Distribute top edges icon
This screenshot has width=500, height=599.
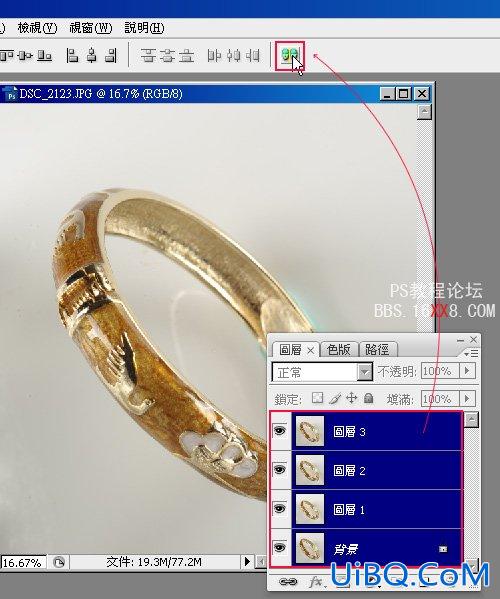pos(148,56)
